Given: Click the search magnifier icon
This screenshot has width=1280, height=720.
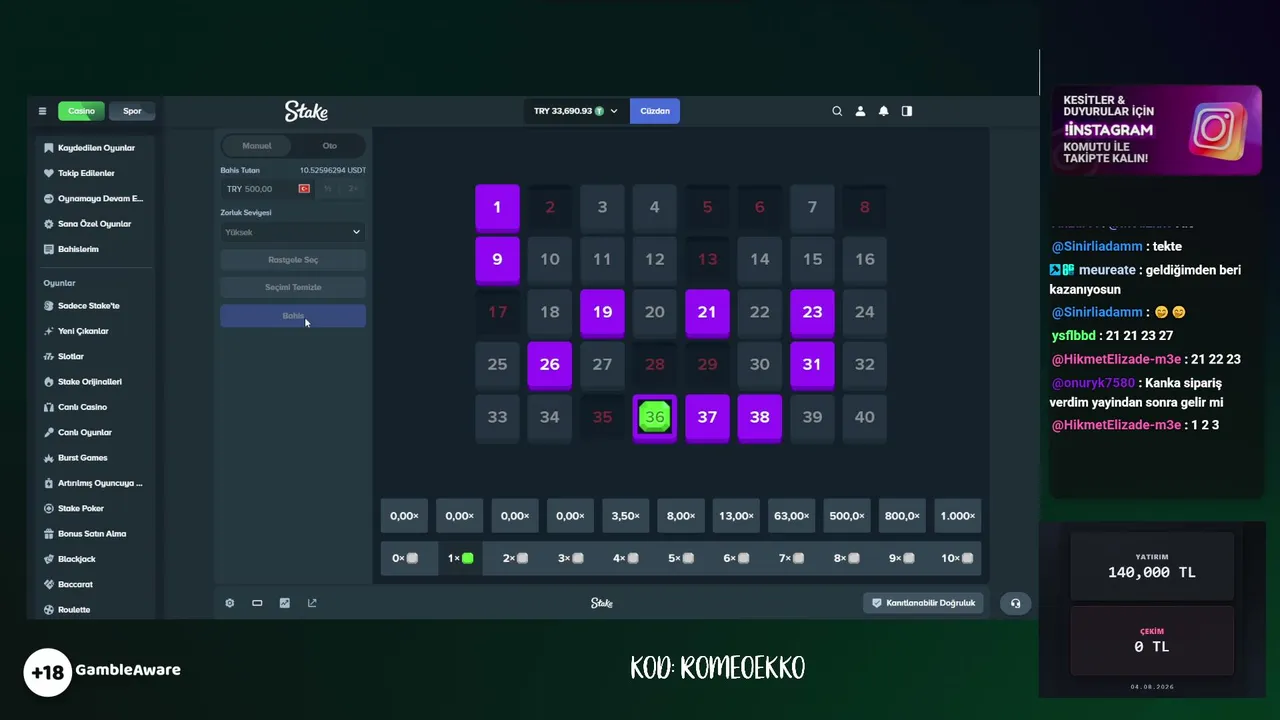Looking at the screenshot, I should 837,111.
